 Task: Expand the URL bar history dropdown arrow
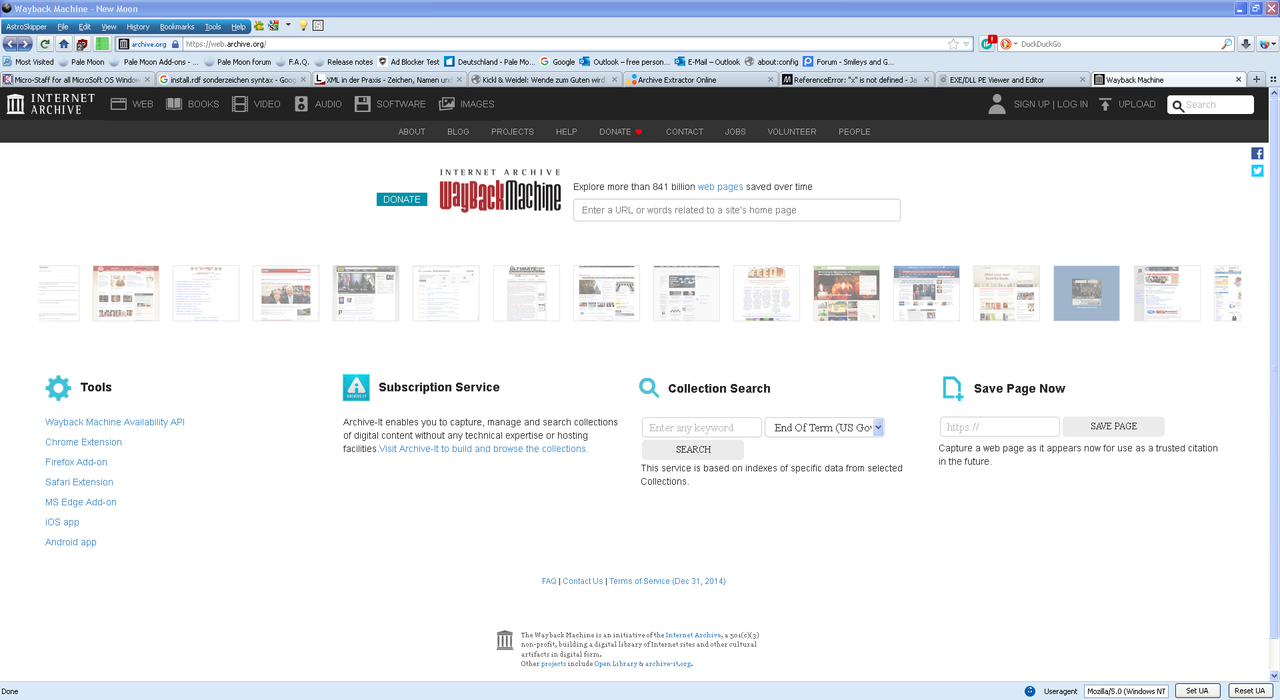click(x=968, y=45)
